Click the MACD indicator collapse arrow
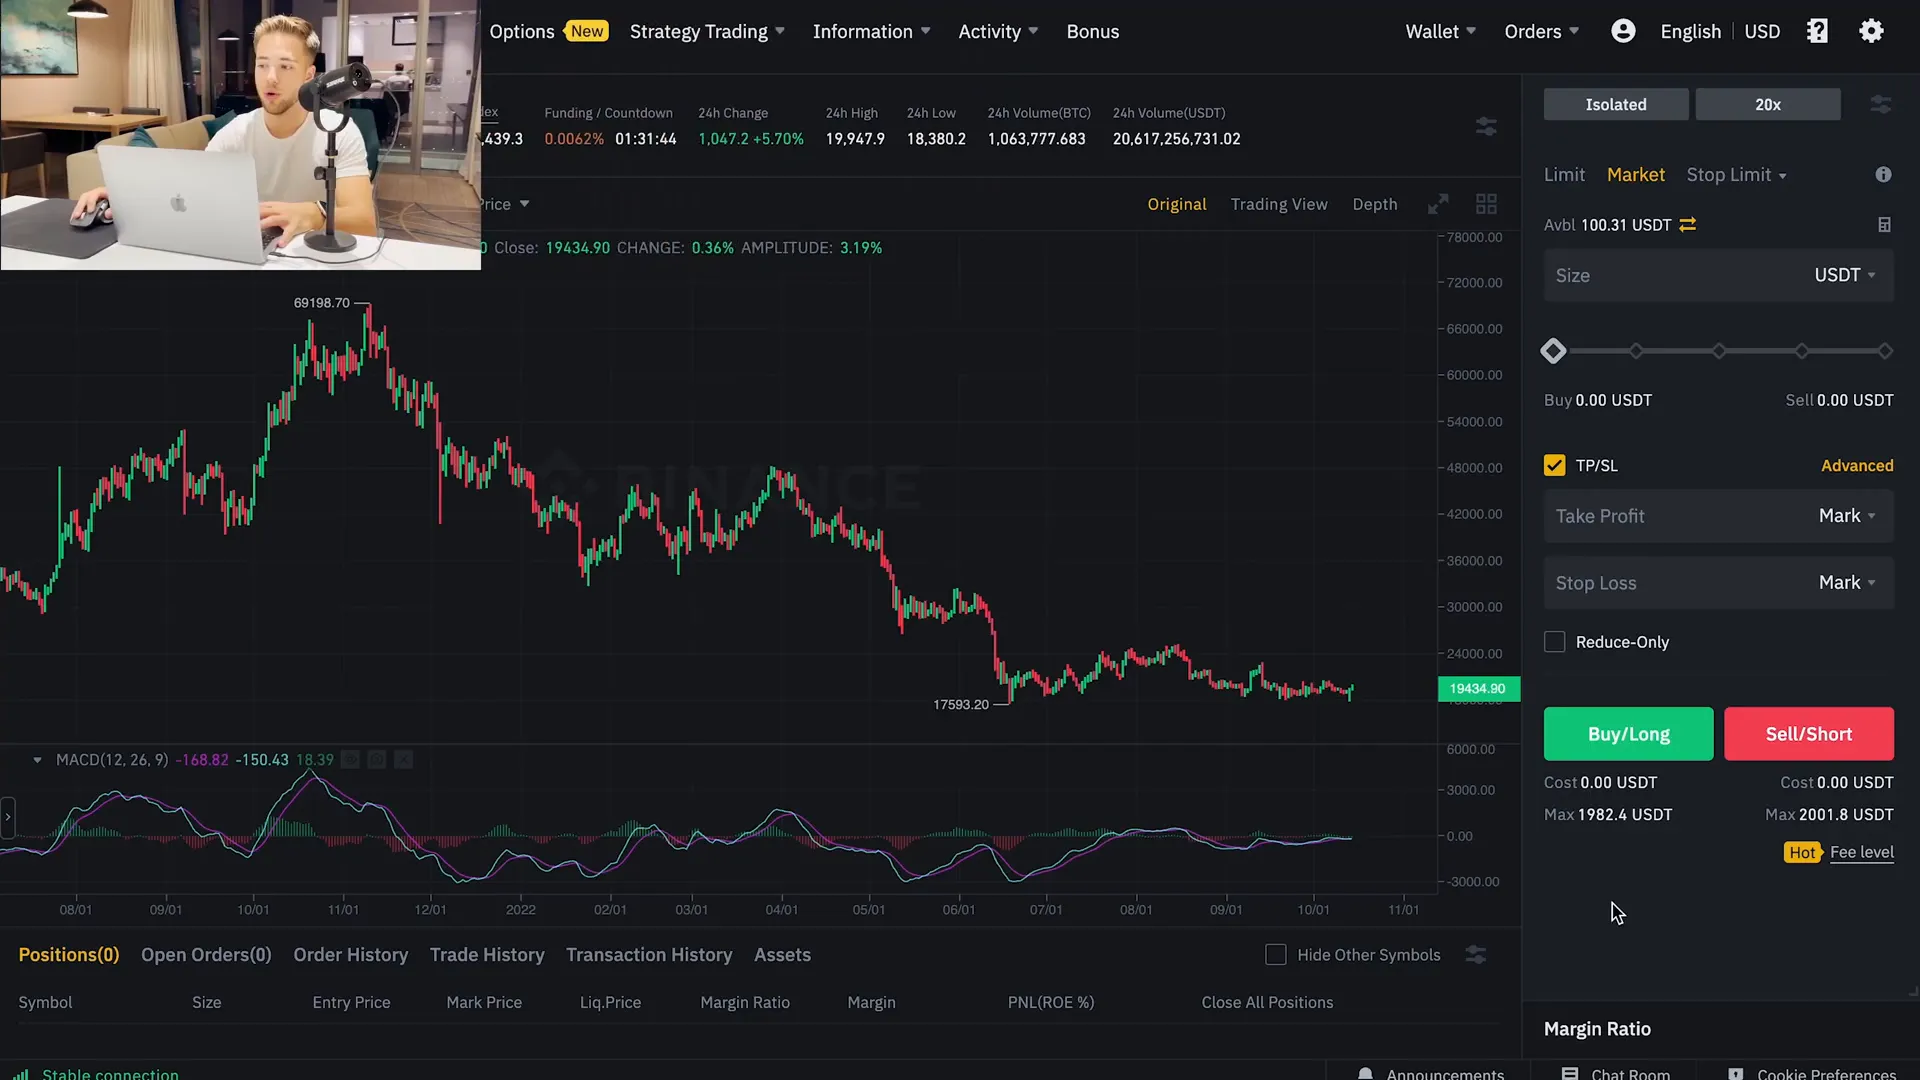Viewport: 1920px width, 1080px height. pos(36,758)
